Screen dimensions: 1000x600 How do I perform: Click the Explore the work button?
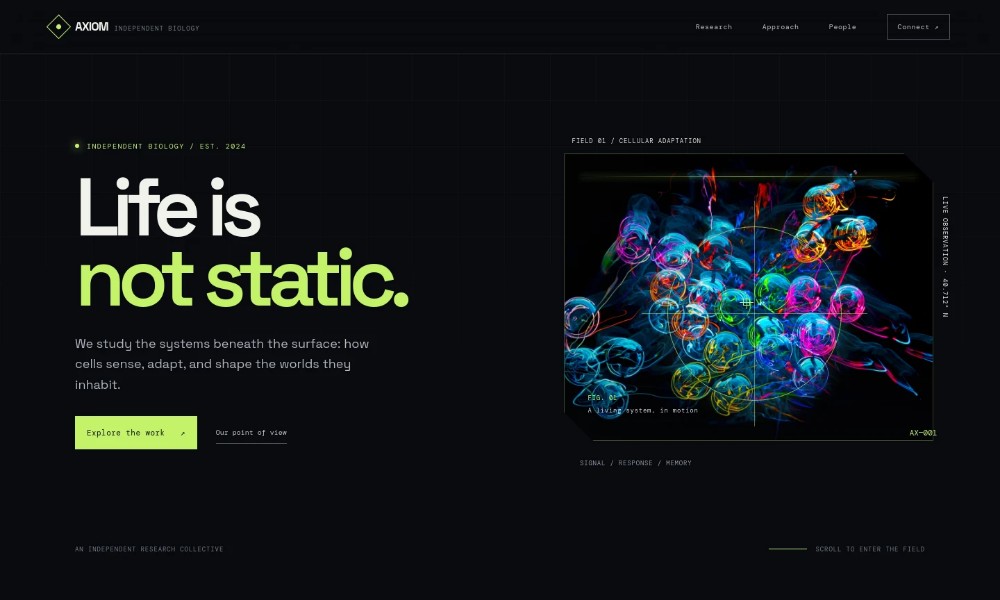136,432
